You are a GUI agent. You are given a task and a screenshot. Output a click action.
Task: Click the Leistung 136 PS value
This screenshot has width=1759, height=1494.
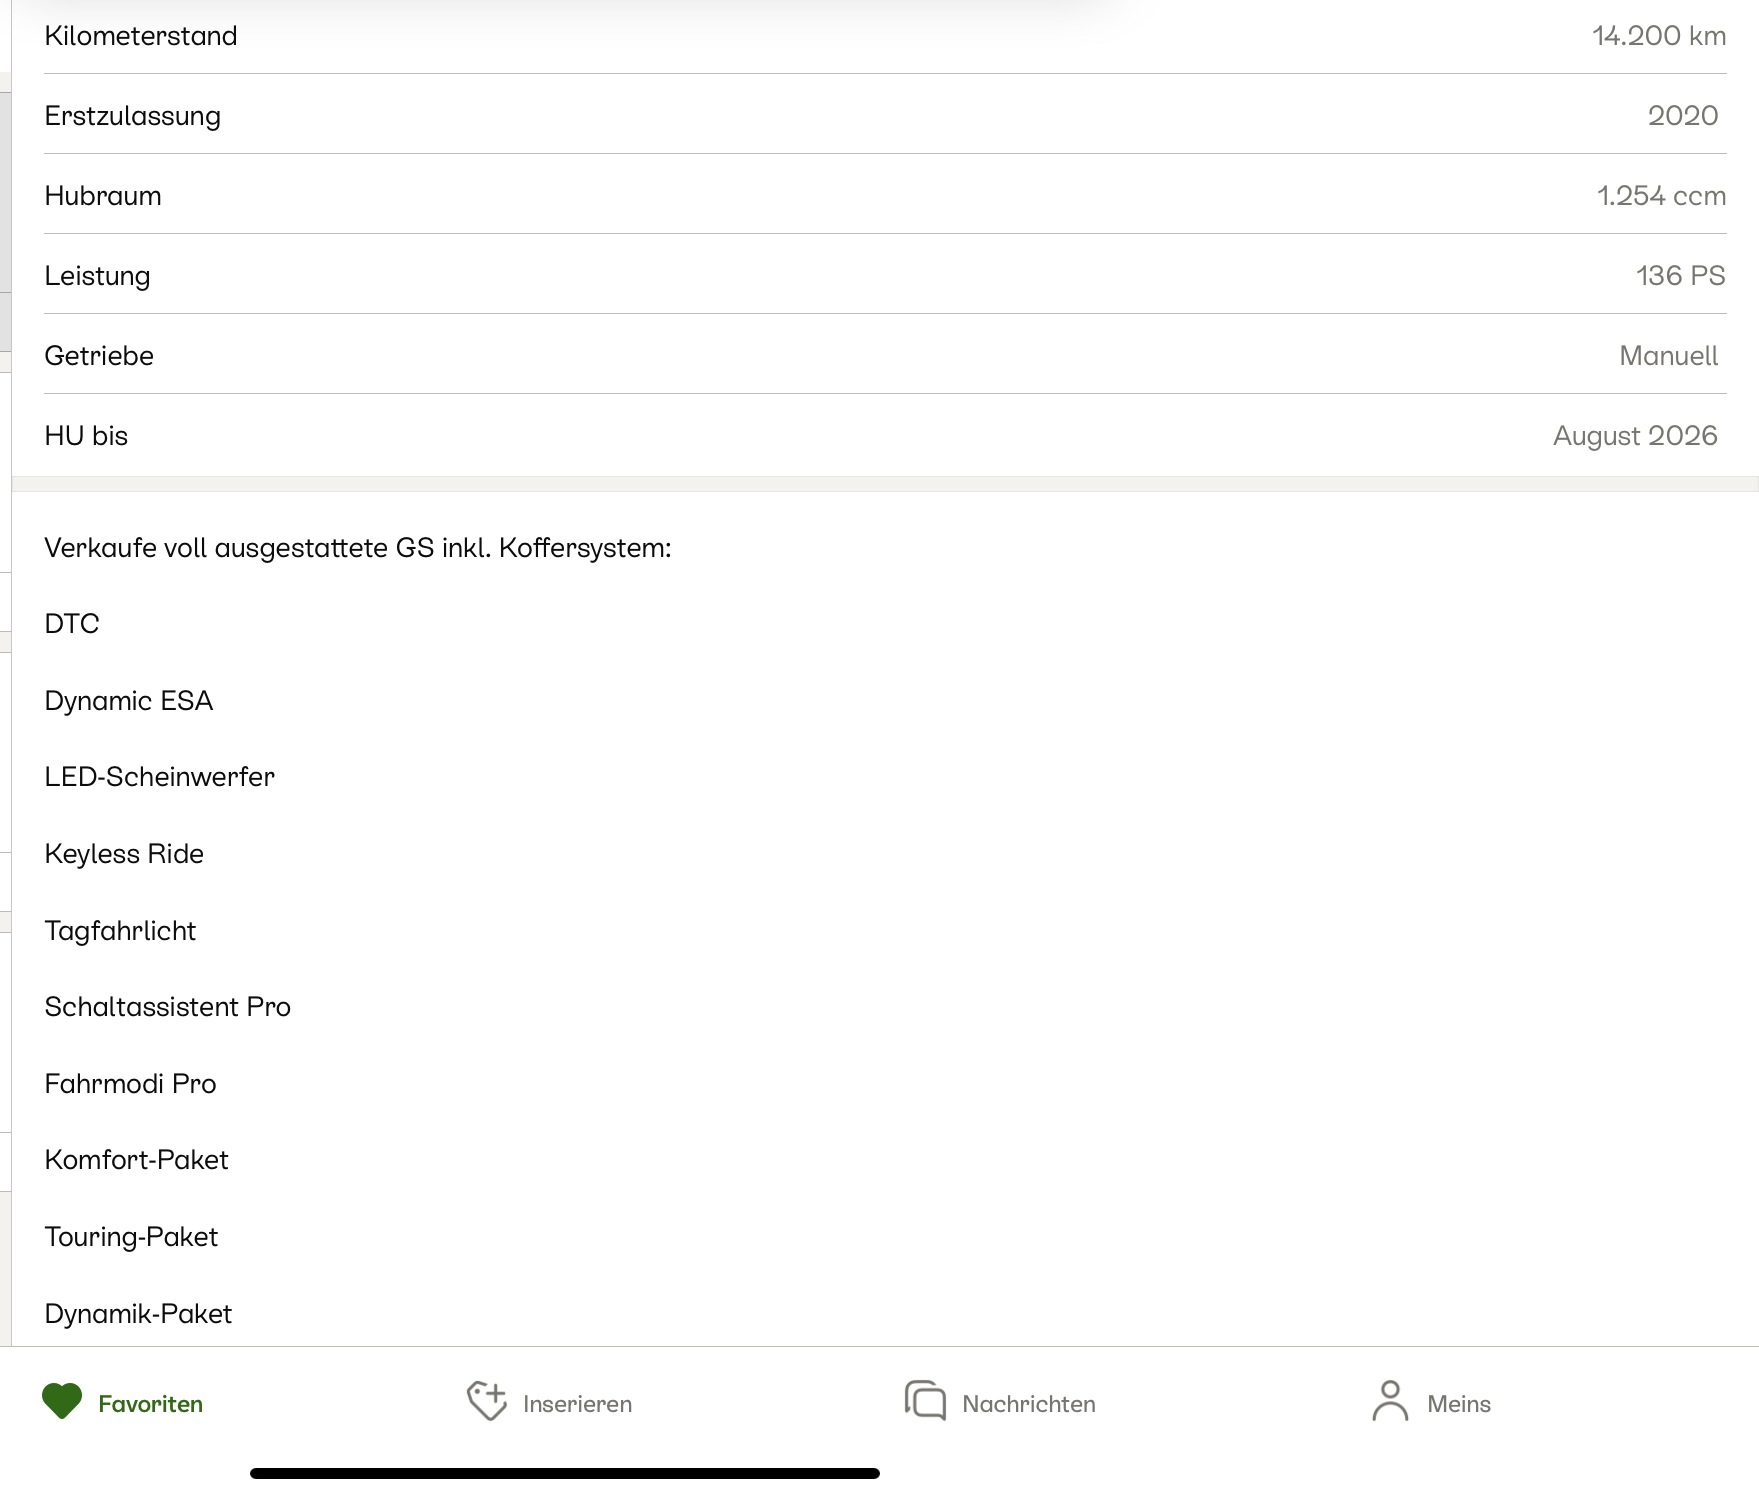pos(1680,275)
